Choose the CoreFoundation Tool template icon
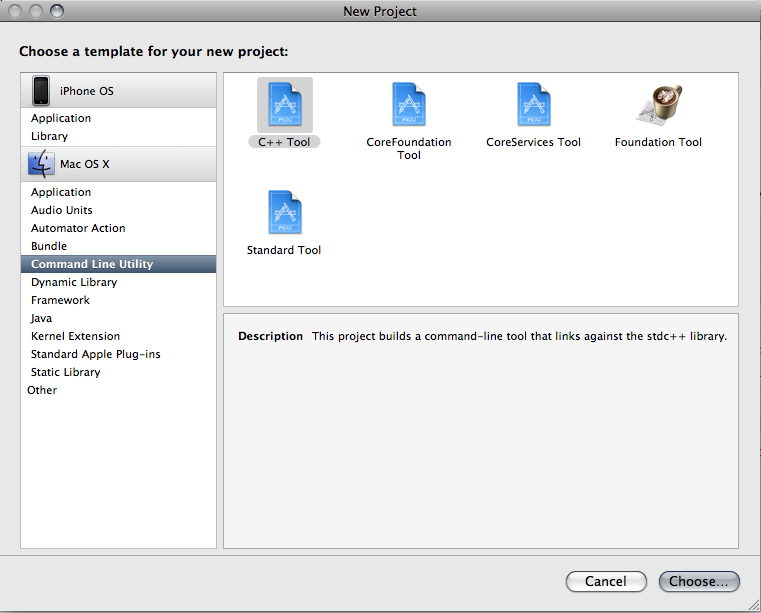761x613 pixels. (x=409, y=105)
